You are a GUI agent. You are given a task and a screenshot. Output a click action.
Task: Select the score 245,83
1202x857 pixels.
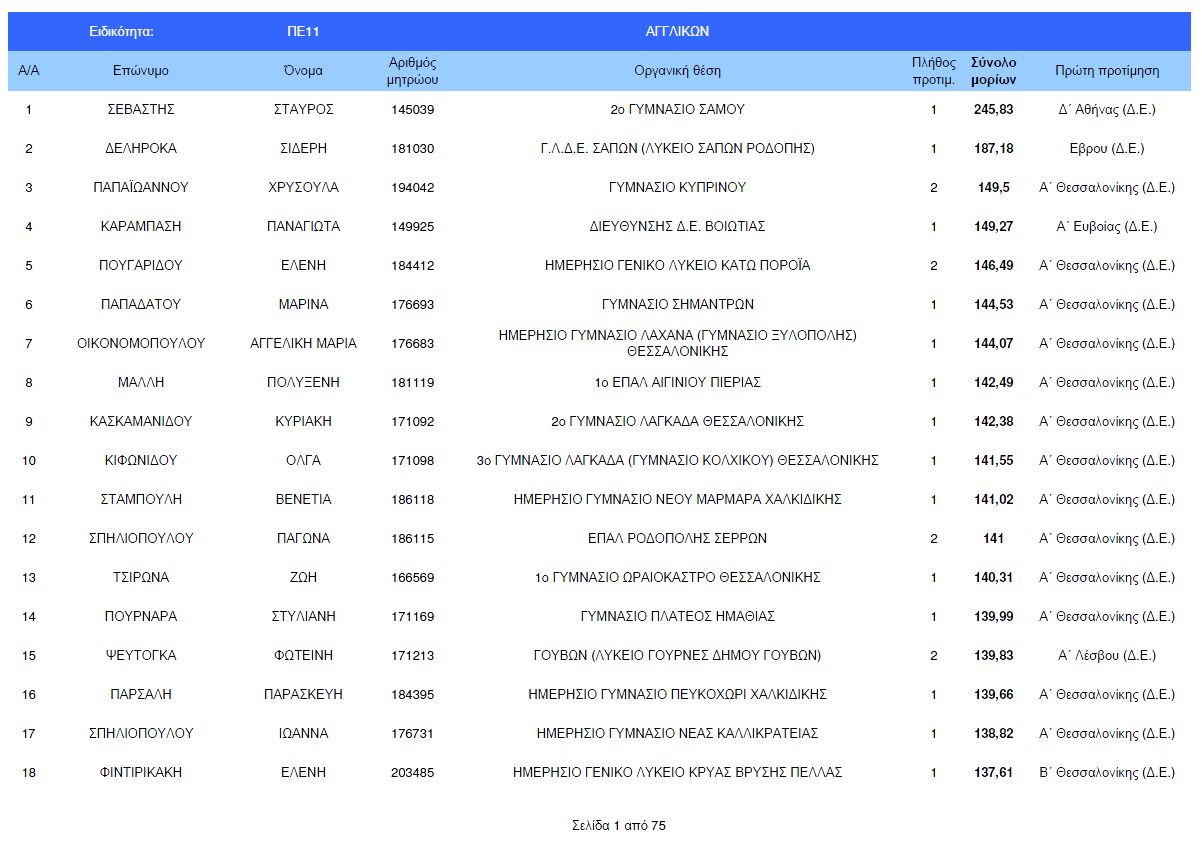tap(993, 109)
